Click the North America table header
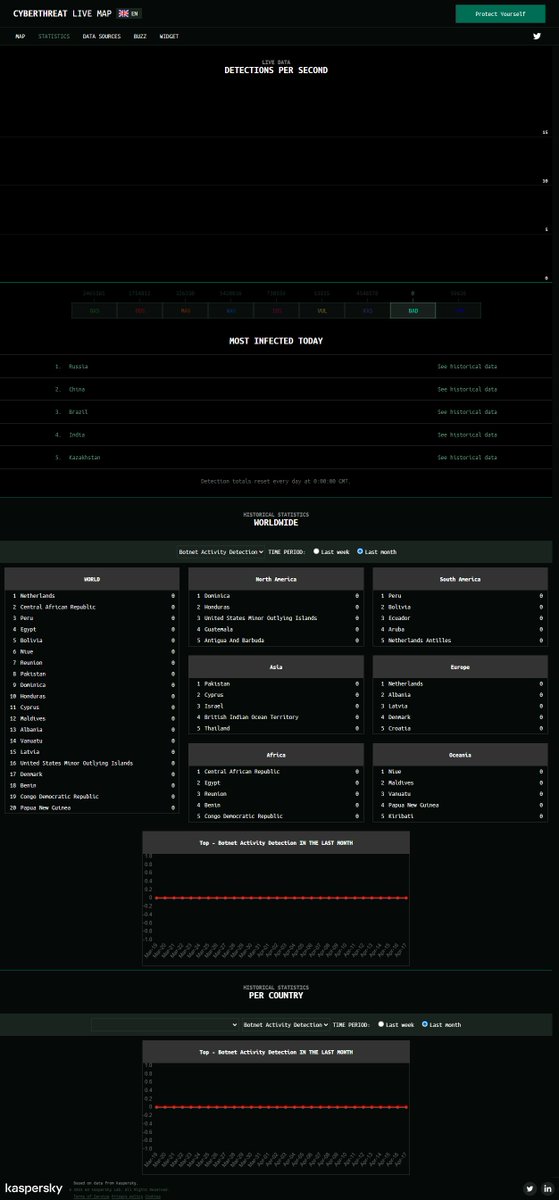Viewport: 559px width, 1200px height. (276, 579)
